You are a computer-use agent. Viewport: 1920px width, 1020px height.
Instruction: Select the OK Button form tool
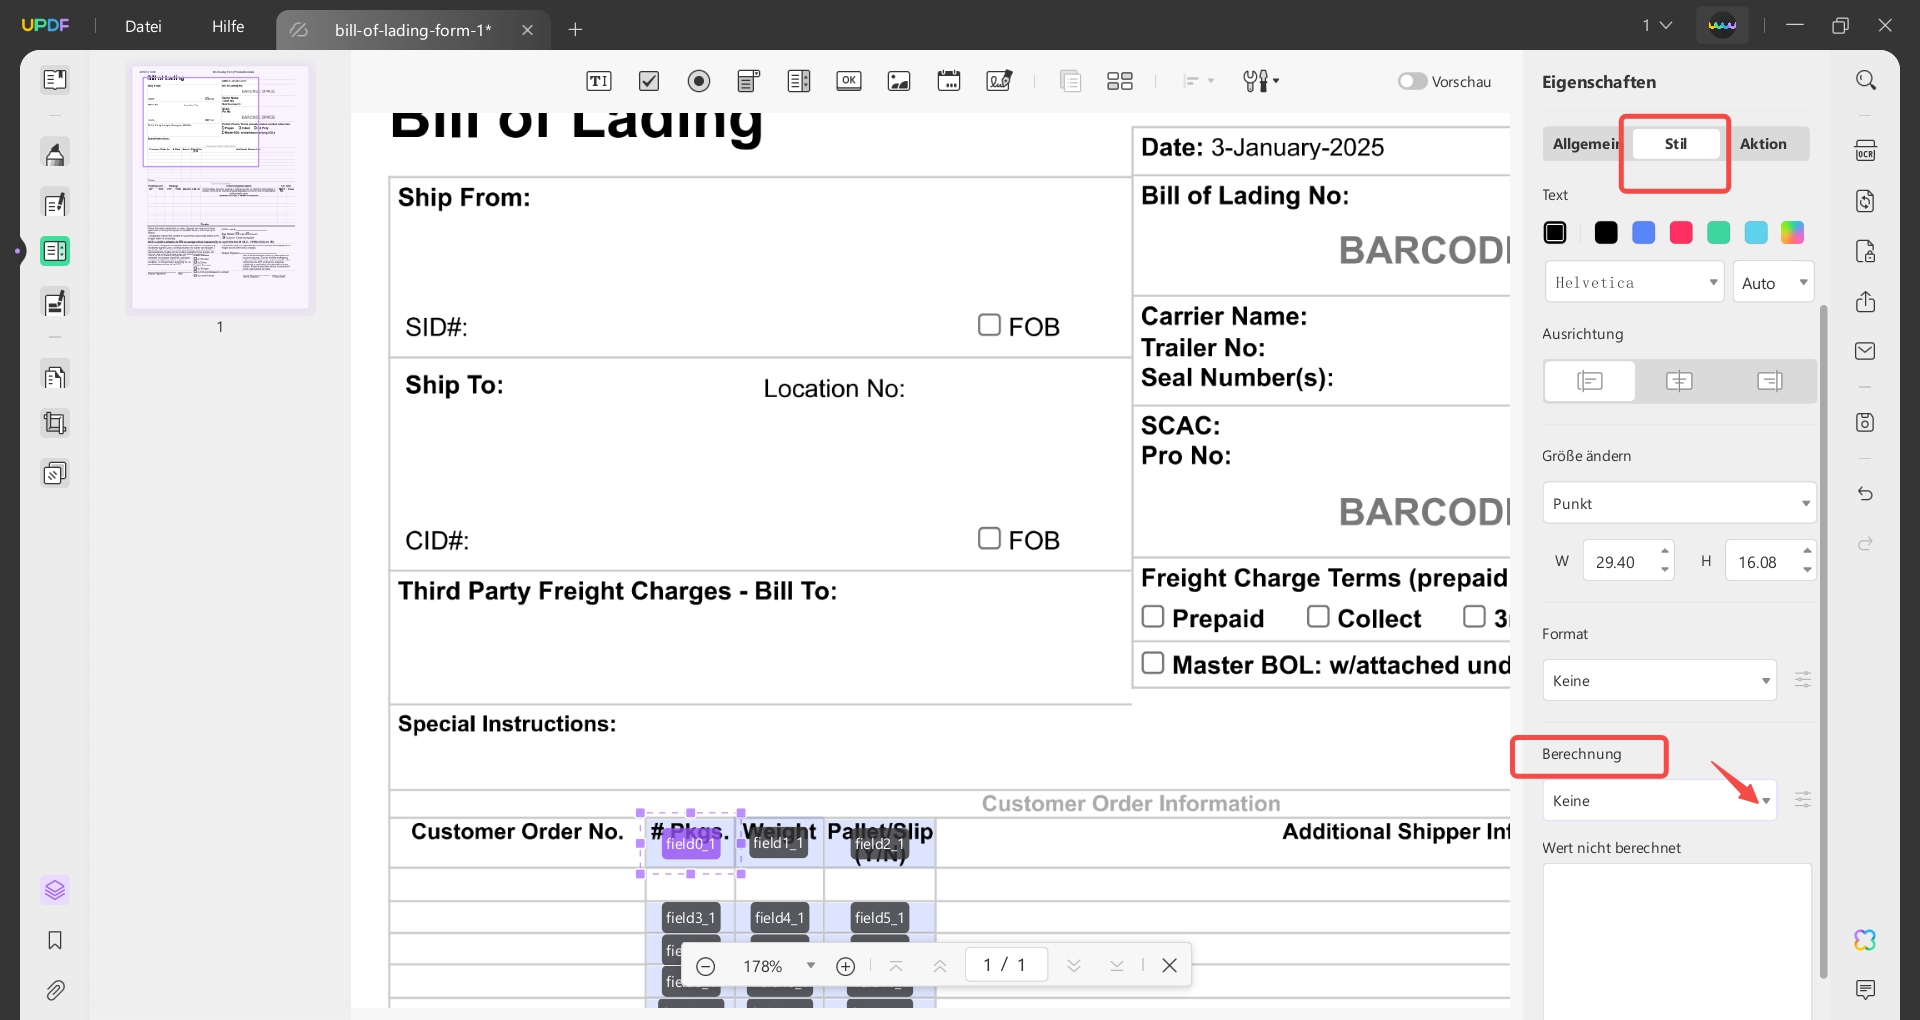point(849,81)
